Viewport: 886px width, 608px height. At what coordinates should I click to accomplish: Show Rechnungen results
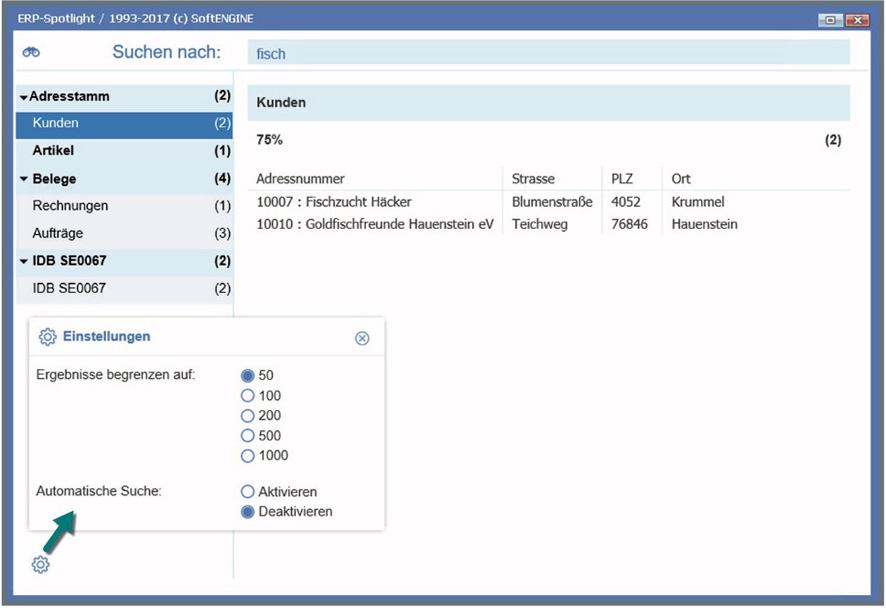click(x=70, y=206)
